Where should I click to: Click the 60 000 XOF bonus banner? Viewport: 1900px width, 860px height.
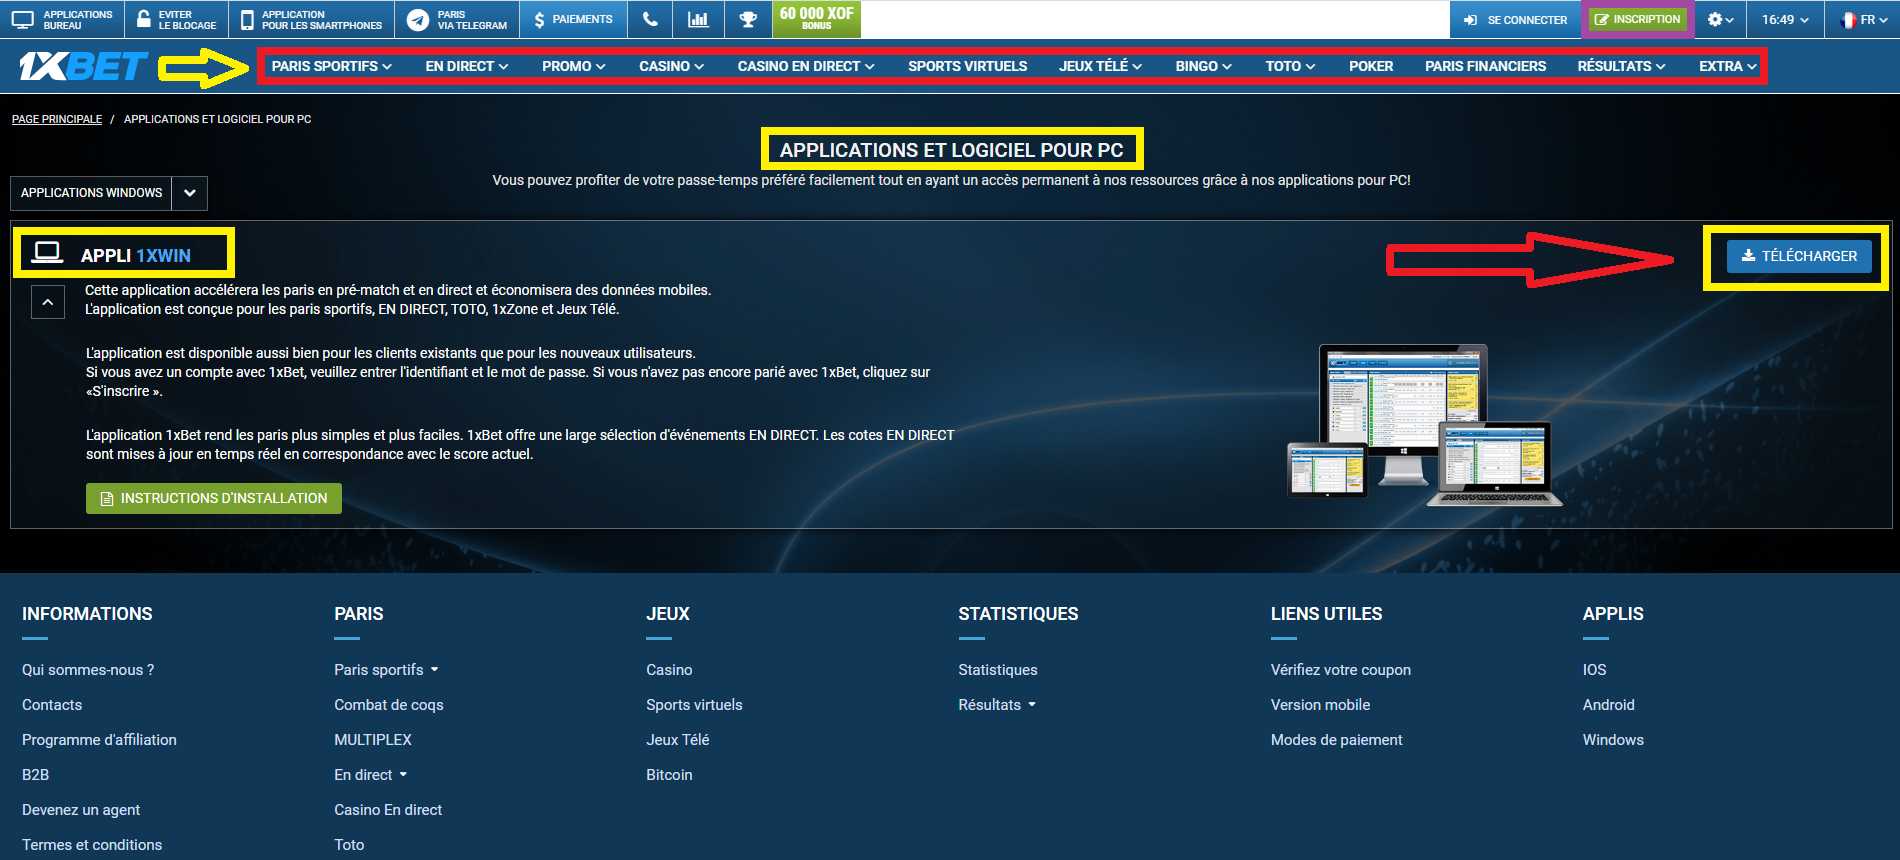[x=816, y=19]
